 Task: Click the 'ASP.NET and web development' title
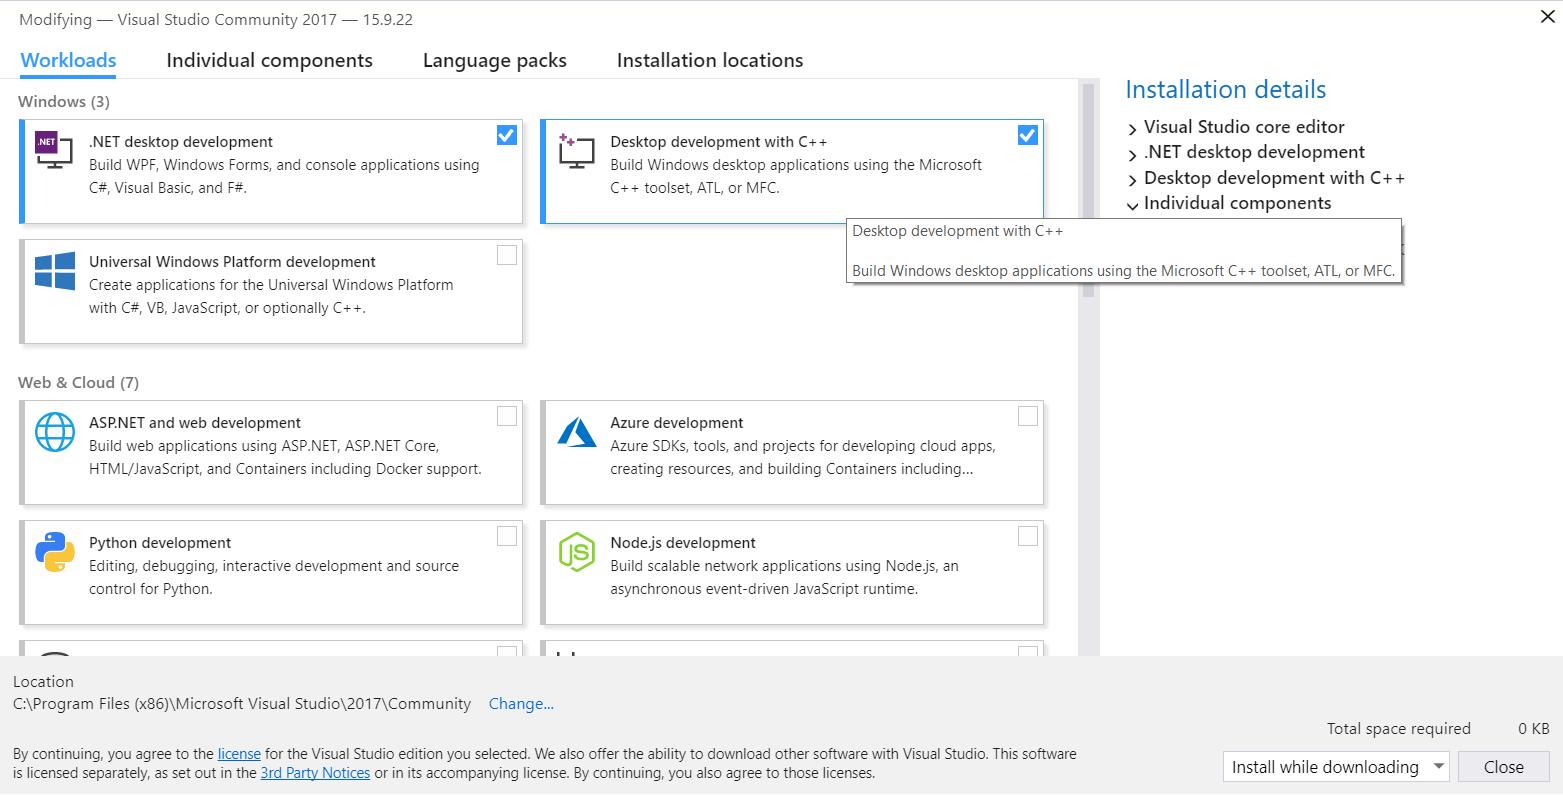coord(195,423)
